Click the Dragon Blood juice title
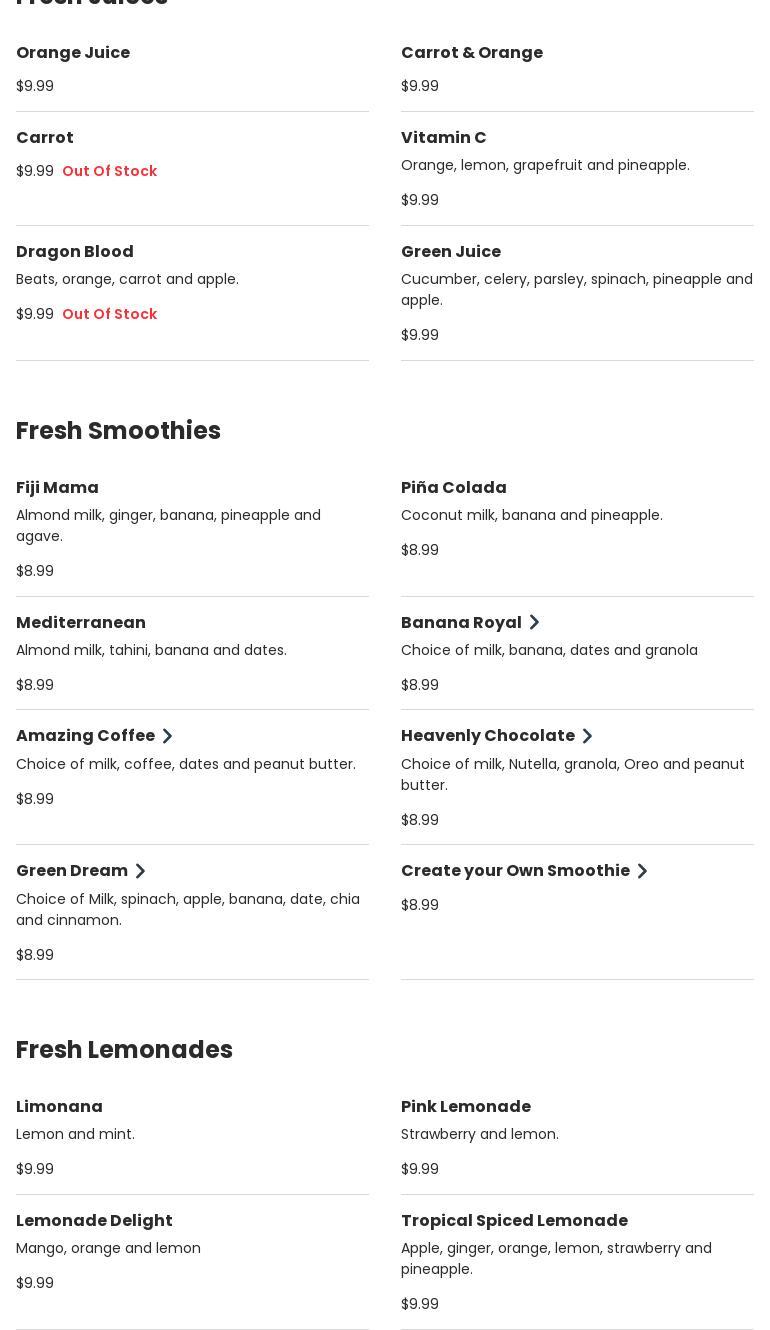 tap(75, 251)
